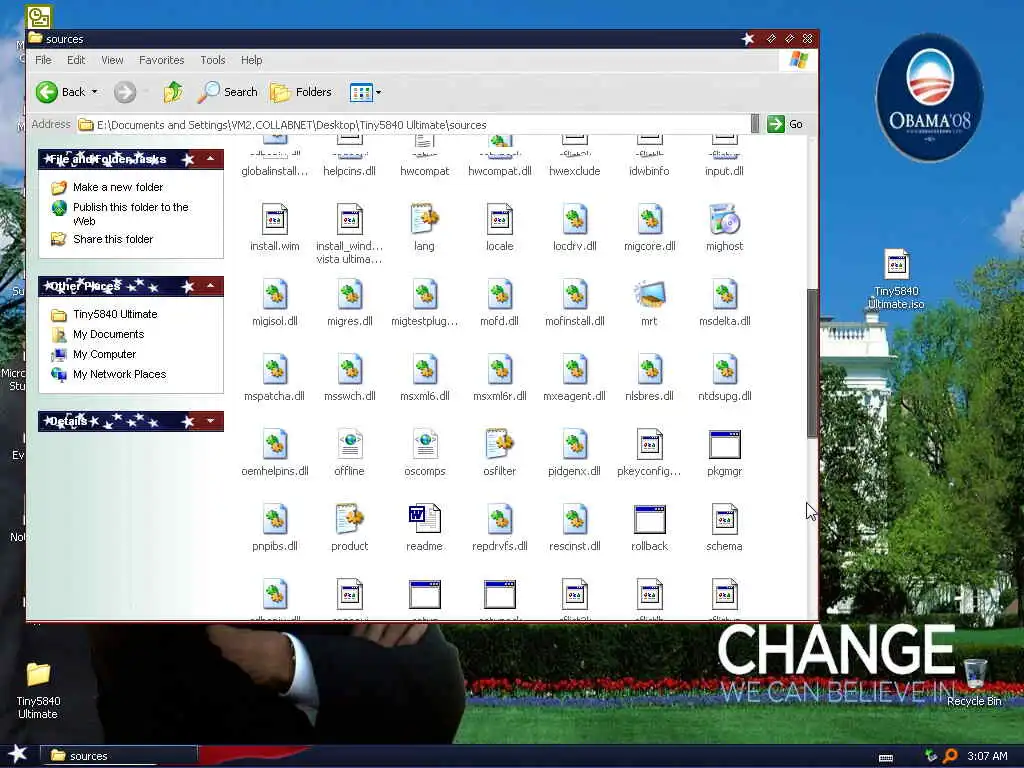Select the product file icon
This screenshot has width=1024, height=768.
pyautogui.click(x=349, y=520)
